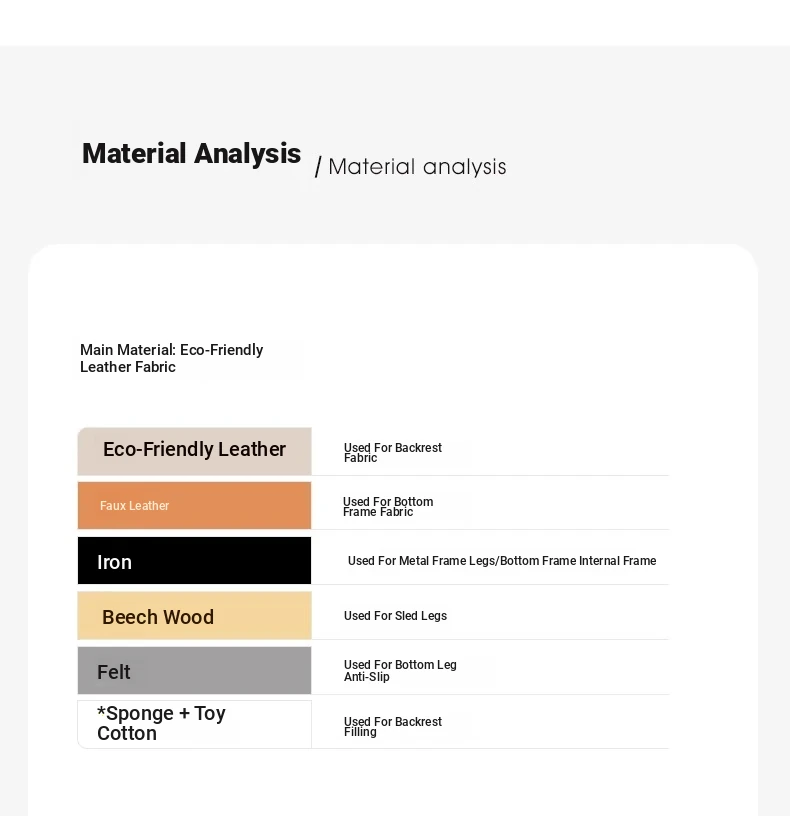Click the gray Felt swatch

pyautogui.click(x=195, y=670)
